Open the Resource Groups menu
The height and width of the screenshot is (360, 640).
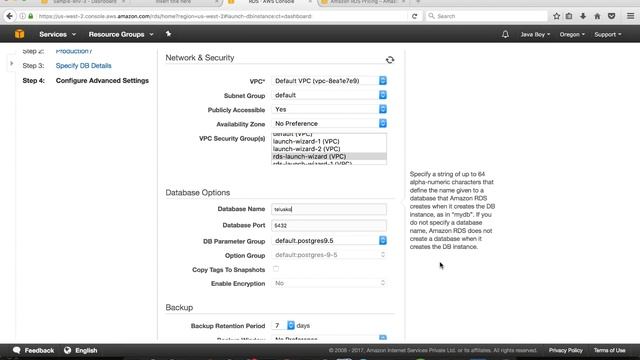(x=121, y=34)
